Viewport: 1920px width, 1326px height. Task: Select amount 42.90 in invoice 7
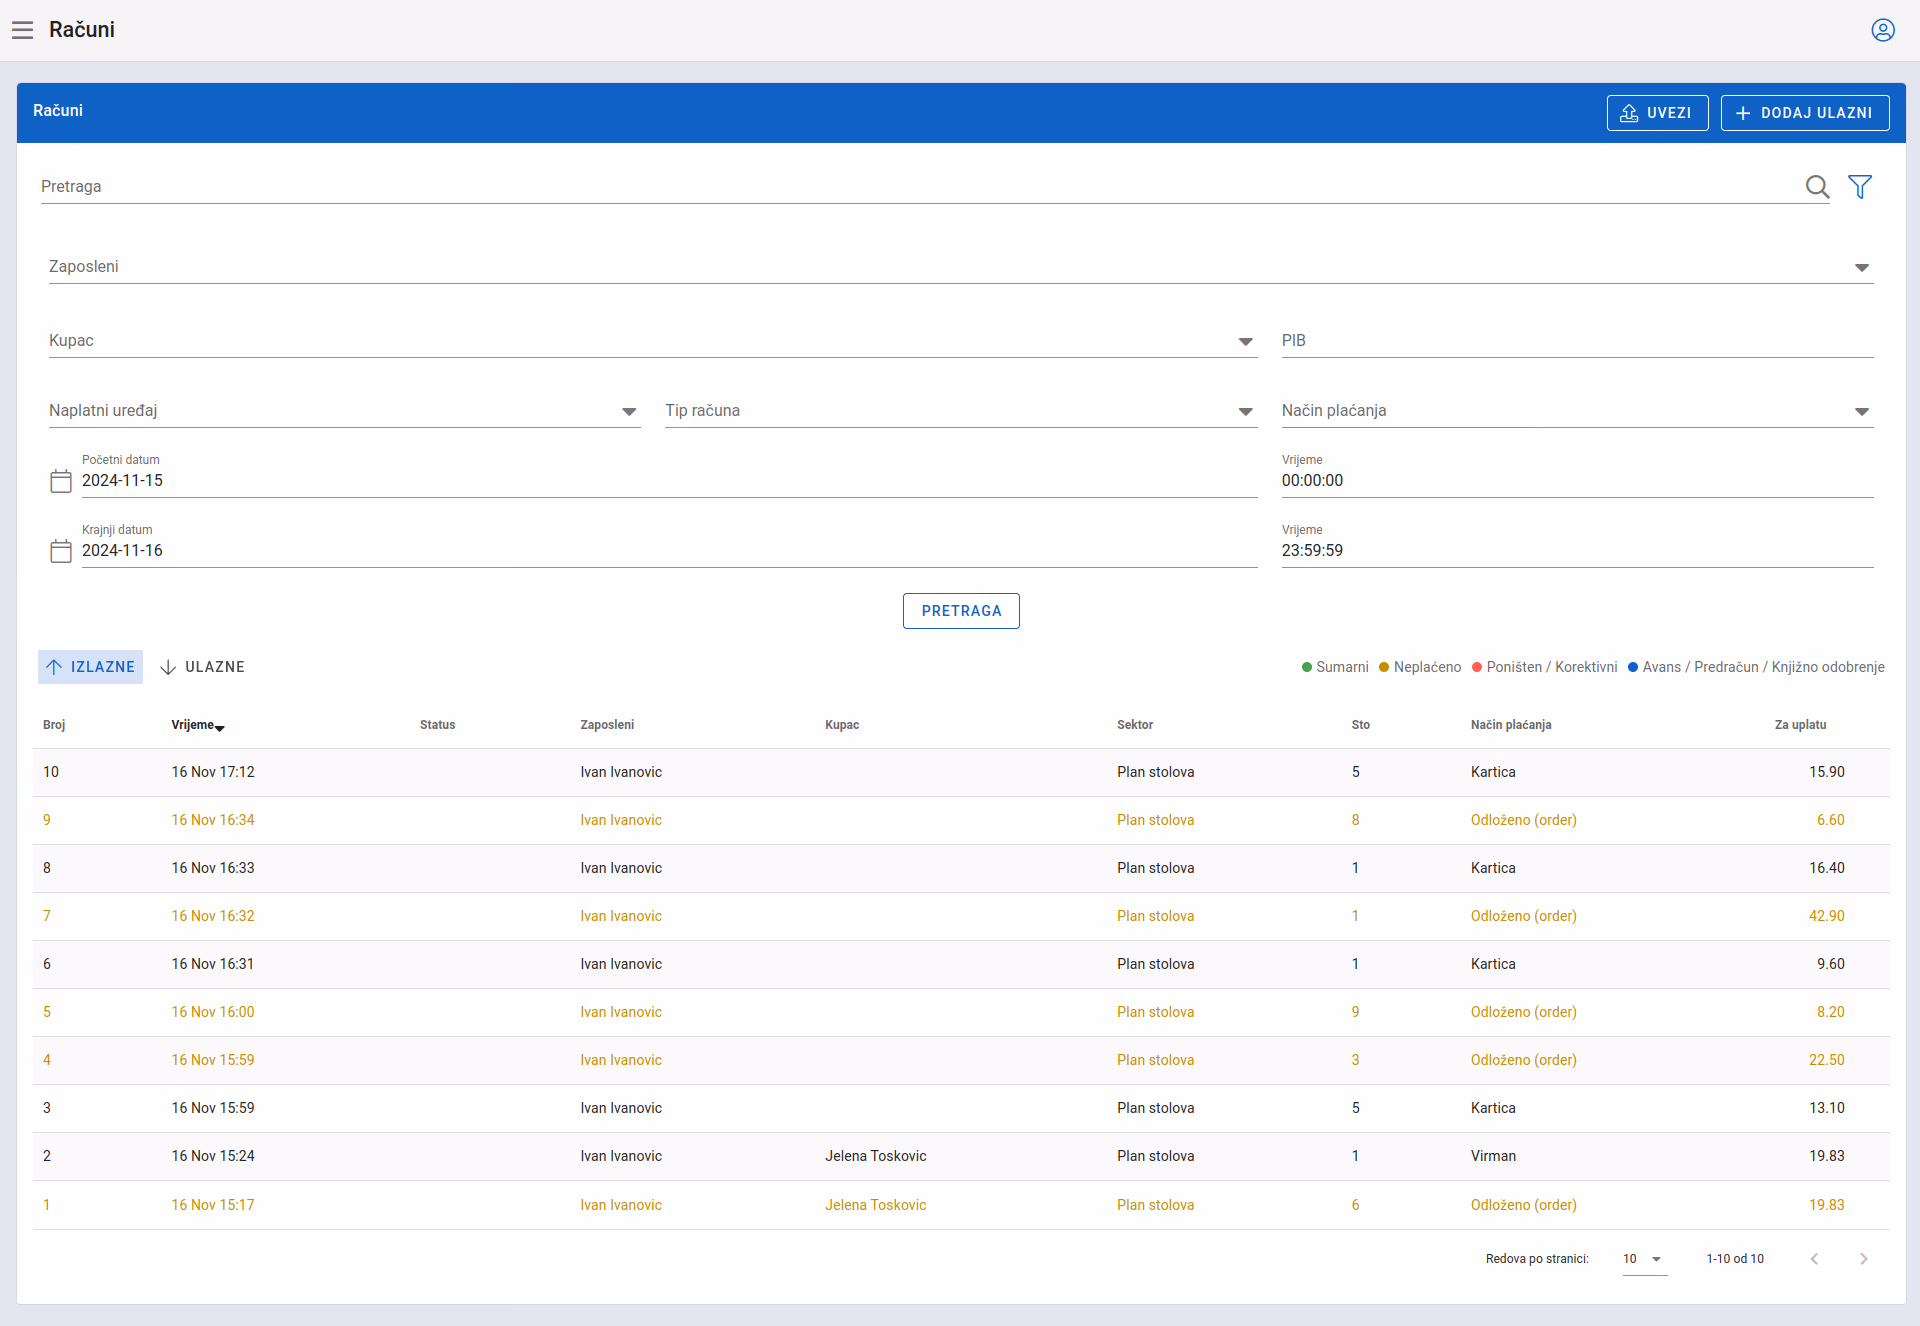[1826, 916]
